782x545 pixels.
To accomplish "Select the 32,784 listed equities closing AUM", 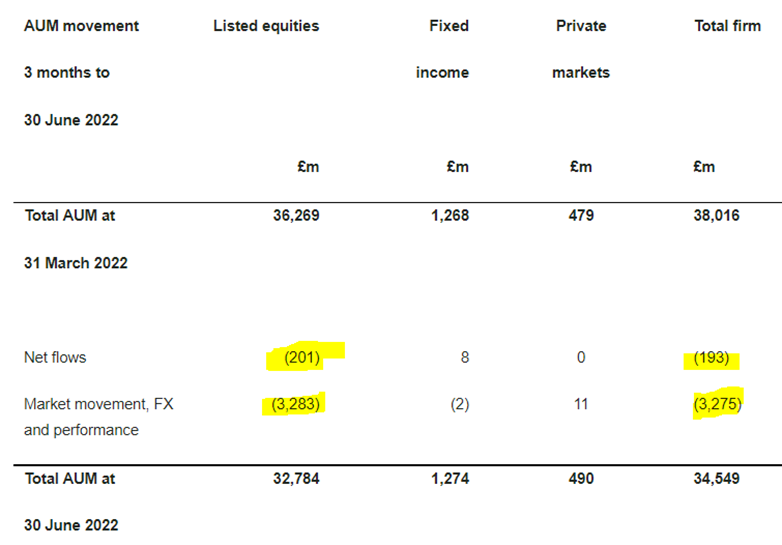I will tap(296, 479).
